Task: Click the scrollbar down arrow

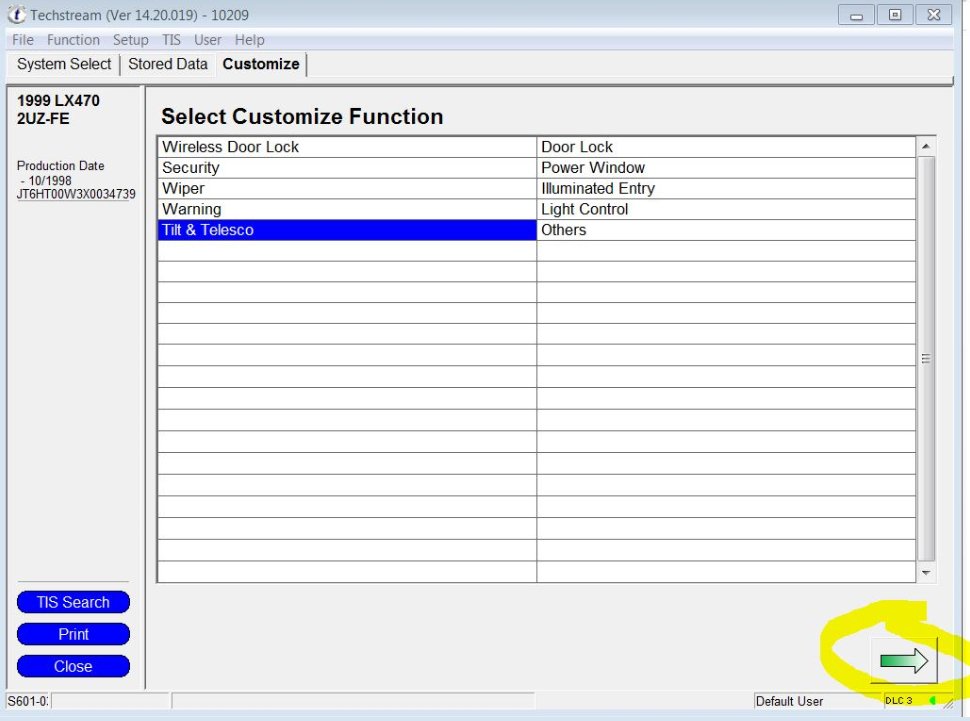Action: tap(926, 573)
